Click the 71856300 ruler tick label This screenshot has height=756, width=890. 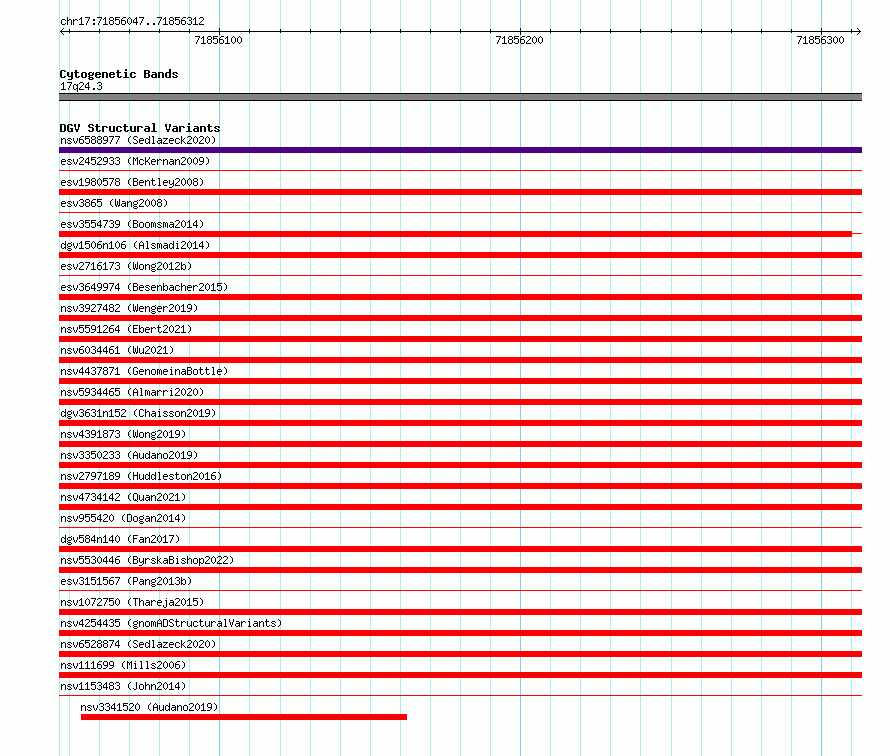tap(820, 40)
